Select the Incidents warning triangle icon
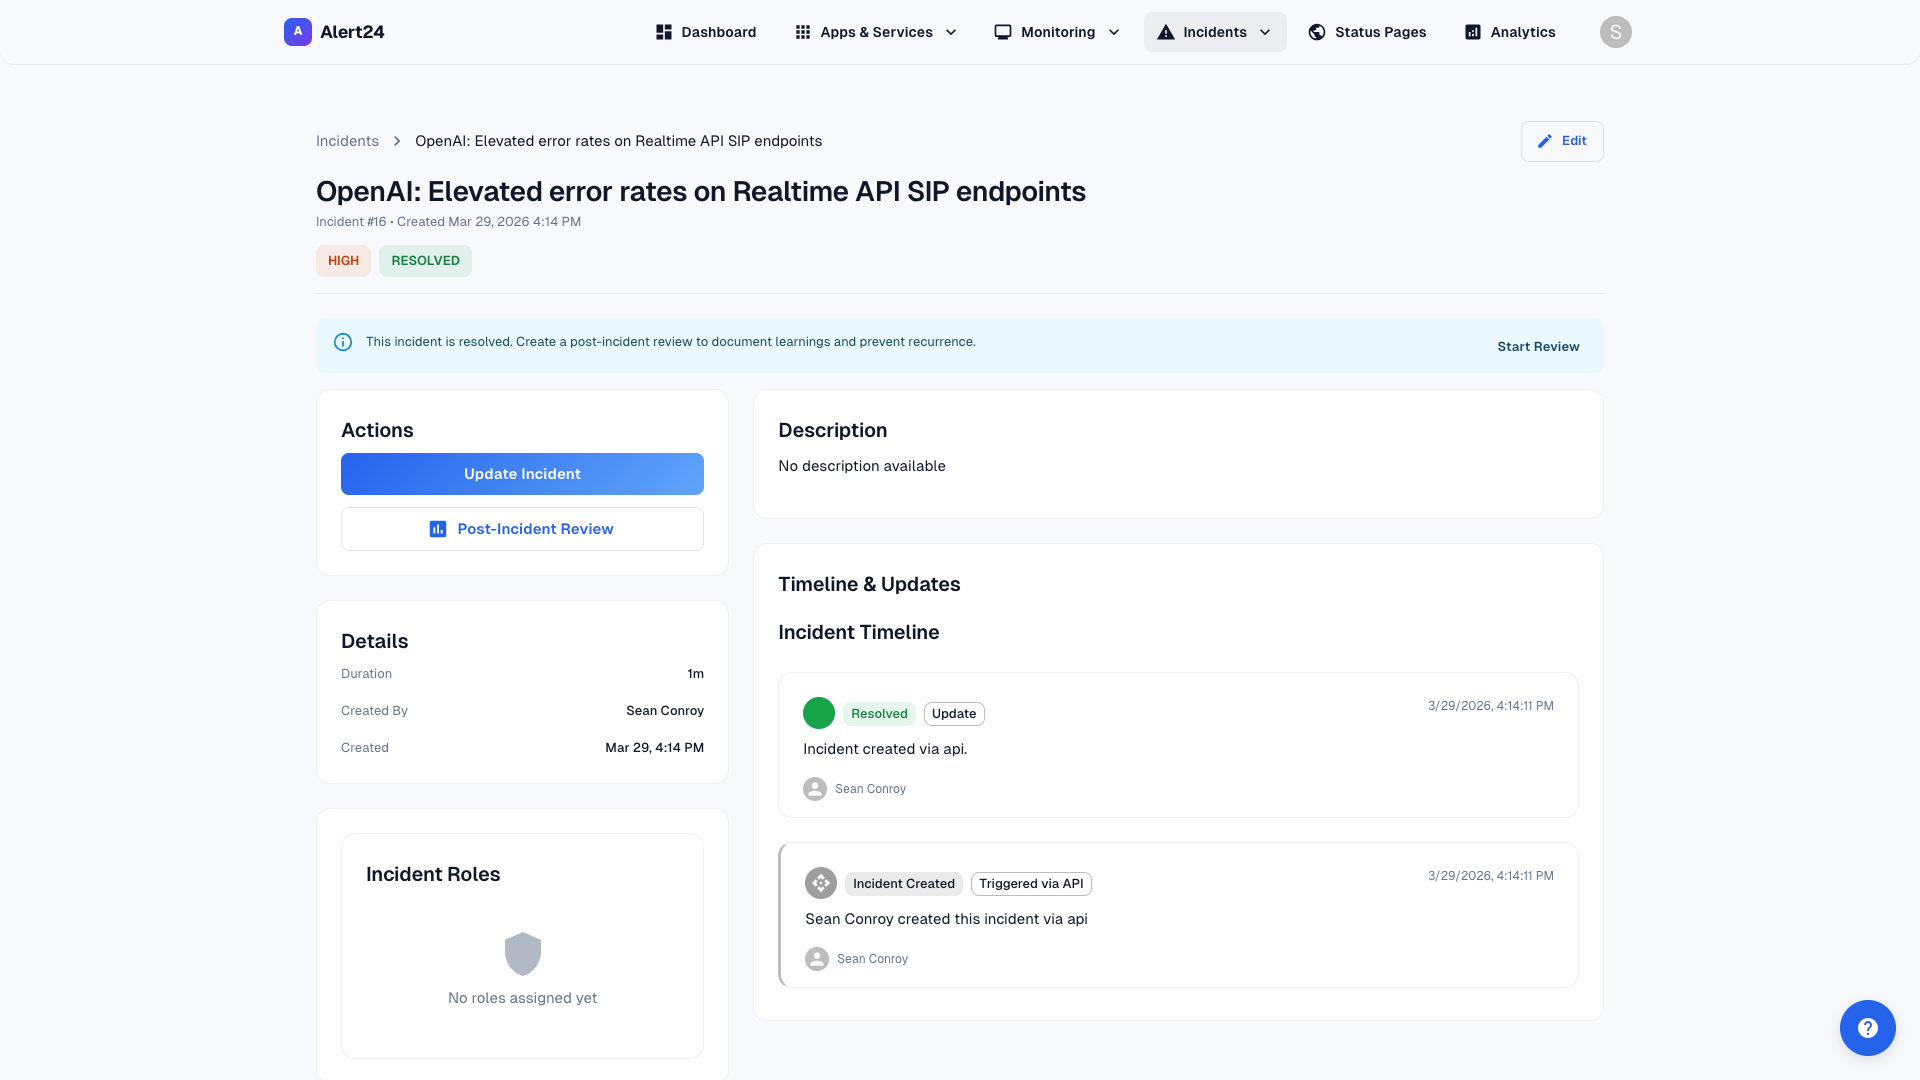The height and width of the screenshot is (1080, 1920). [1166, 31]
